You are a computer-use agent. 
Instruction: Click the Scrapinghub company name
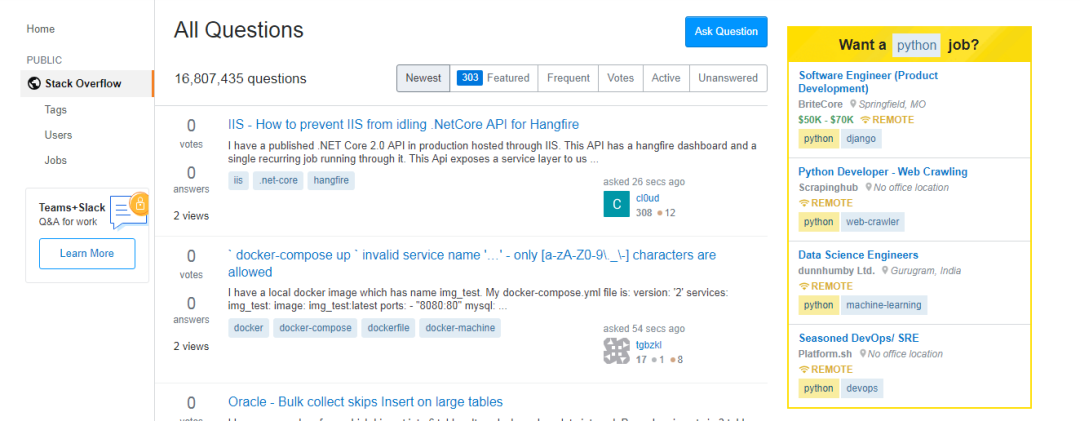828,187
